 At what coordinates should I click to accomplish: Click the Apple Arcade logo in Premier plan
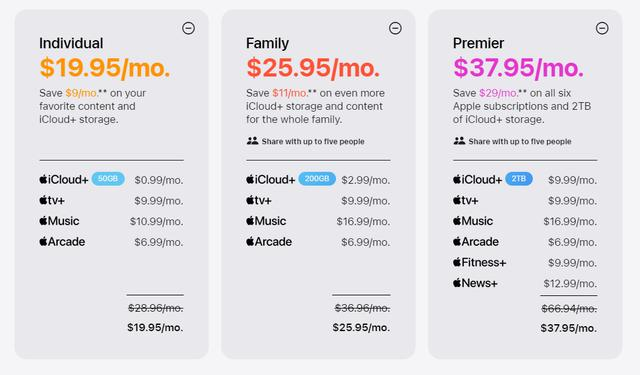pyautogui.click(x=476, y=242)
